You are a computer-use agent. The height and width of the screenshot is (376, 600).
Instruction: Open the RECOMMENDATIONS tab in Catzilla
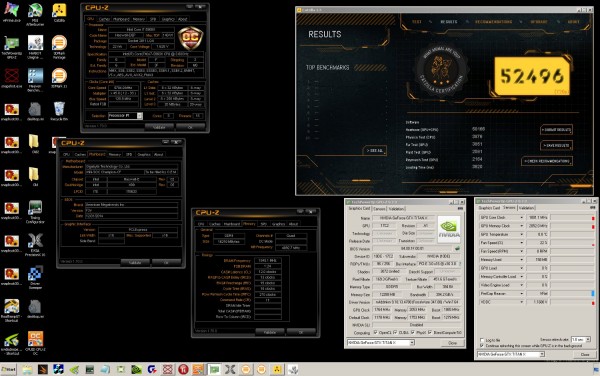pyautogui.click(x=493, y=22)
